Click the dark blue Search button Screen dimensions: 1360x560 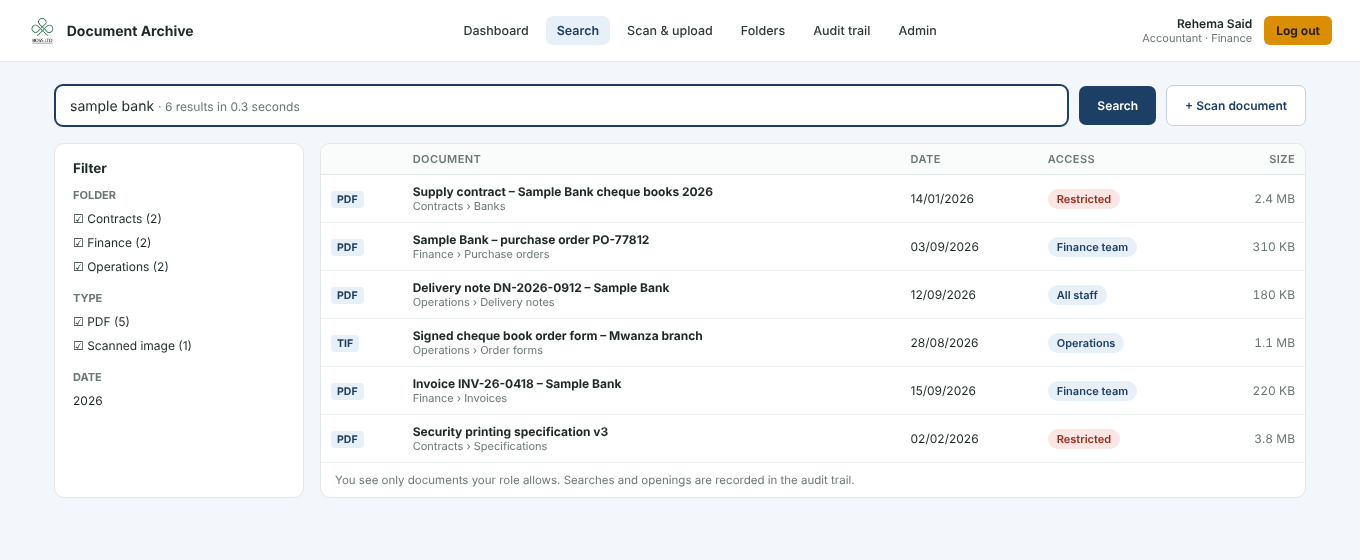(1117, 106)
